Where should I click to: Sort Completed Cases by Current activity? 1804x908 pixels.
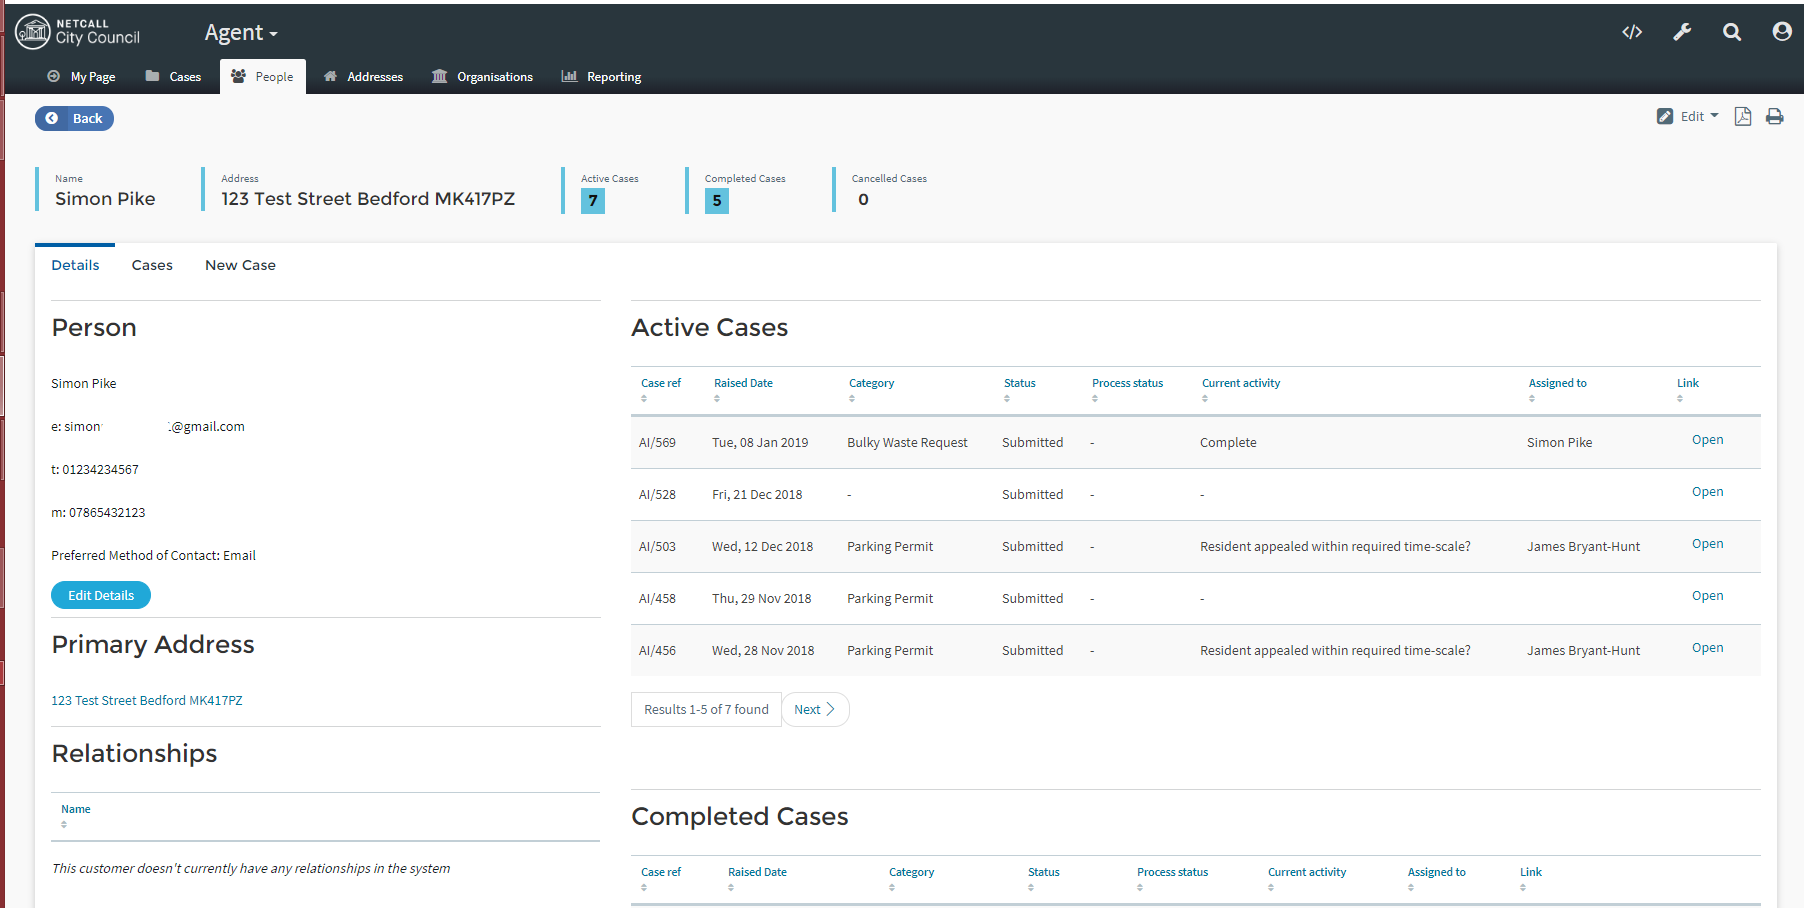1307,878
